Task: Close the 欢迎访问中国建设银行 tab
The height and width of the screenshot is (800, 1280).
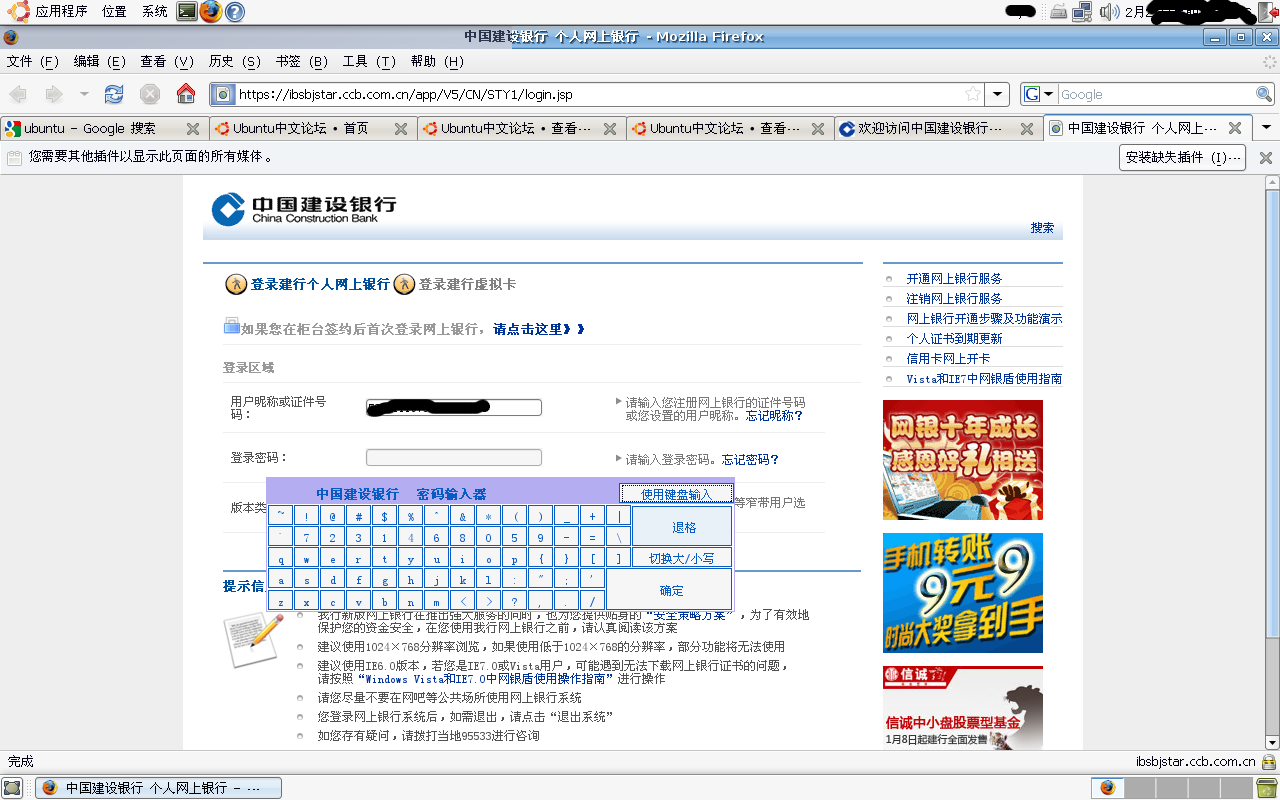Action: (x=1026, y=128)
